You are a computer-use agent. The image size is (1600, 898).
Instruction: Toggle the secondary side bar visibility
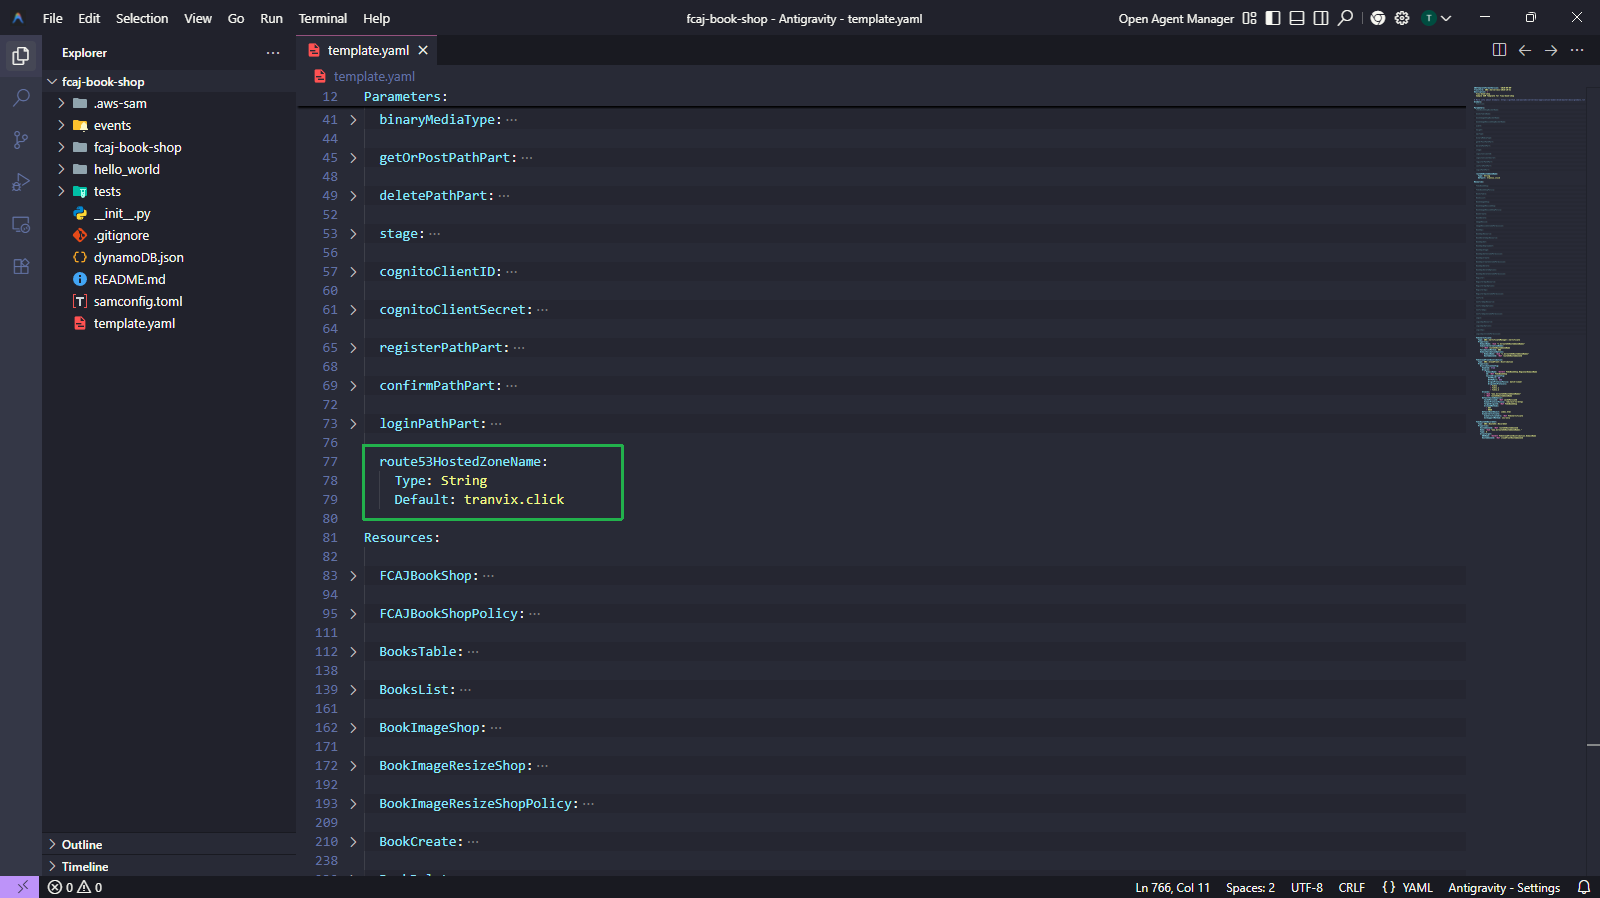pyautogui.click(x=1321, y=18)
